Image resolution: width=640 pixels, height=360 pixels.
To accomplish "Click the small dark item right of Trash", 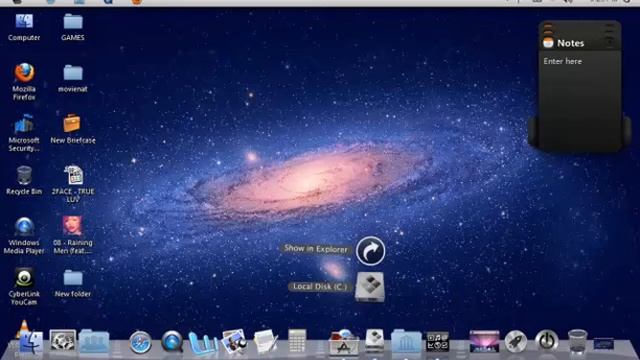I will pyautogui.click(x=604, y=343).
